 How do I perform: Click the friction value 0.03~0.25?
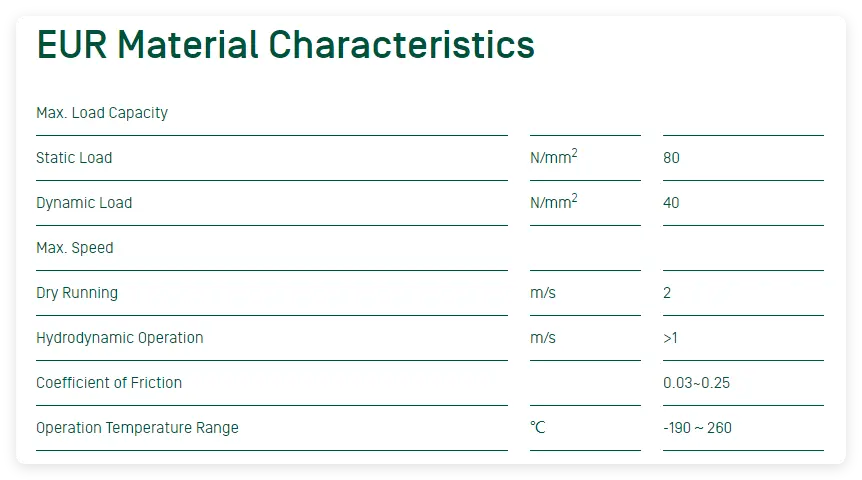point(697,383)
